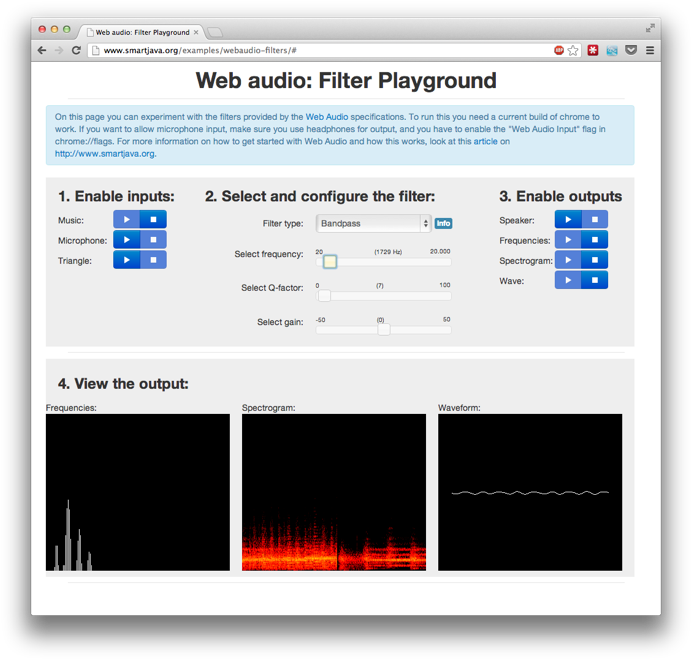The image size is (691, 659).
Task: Reload the page with the refresh icon
Action: pyautogui.click(x=76, y=50)
